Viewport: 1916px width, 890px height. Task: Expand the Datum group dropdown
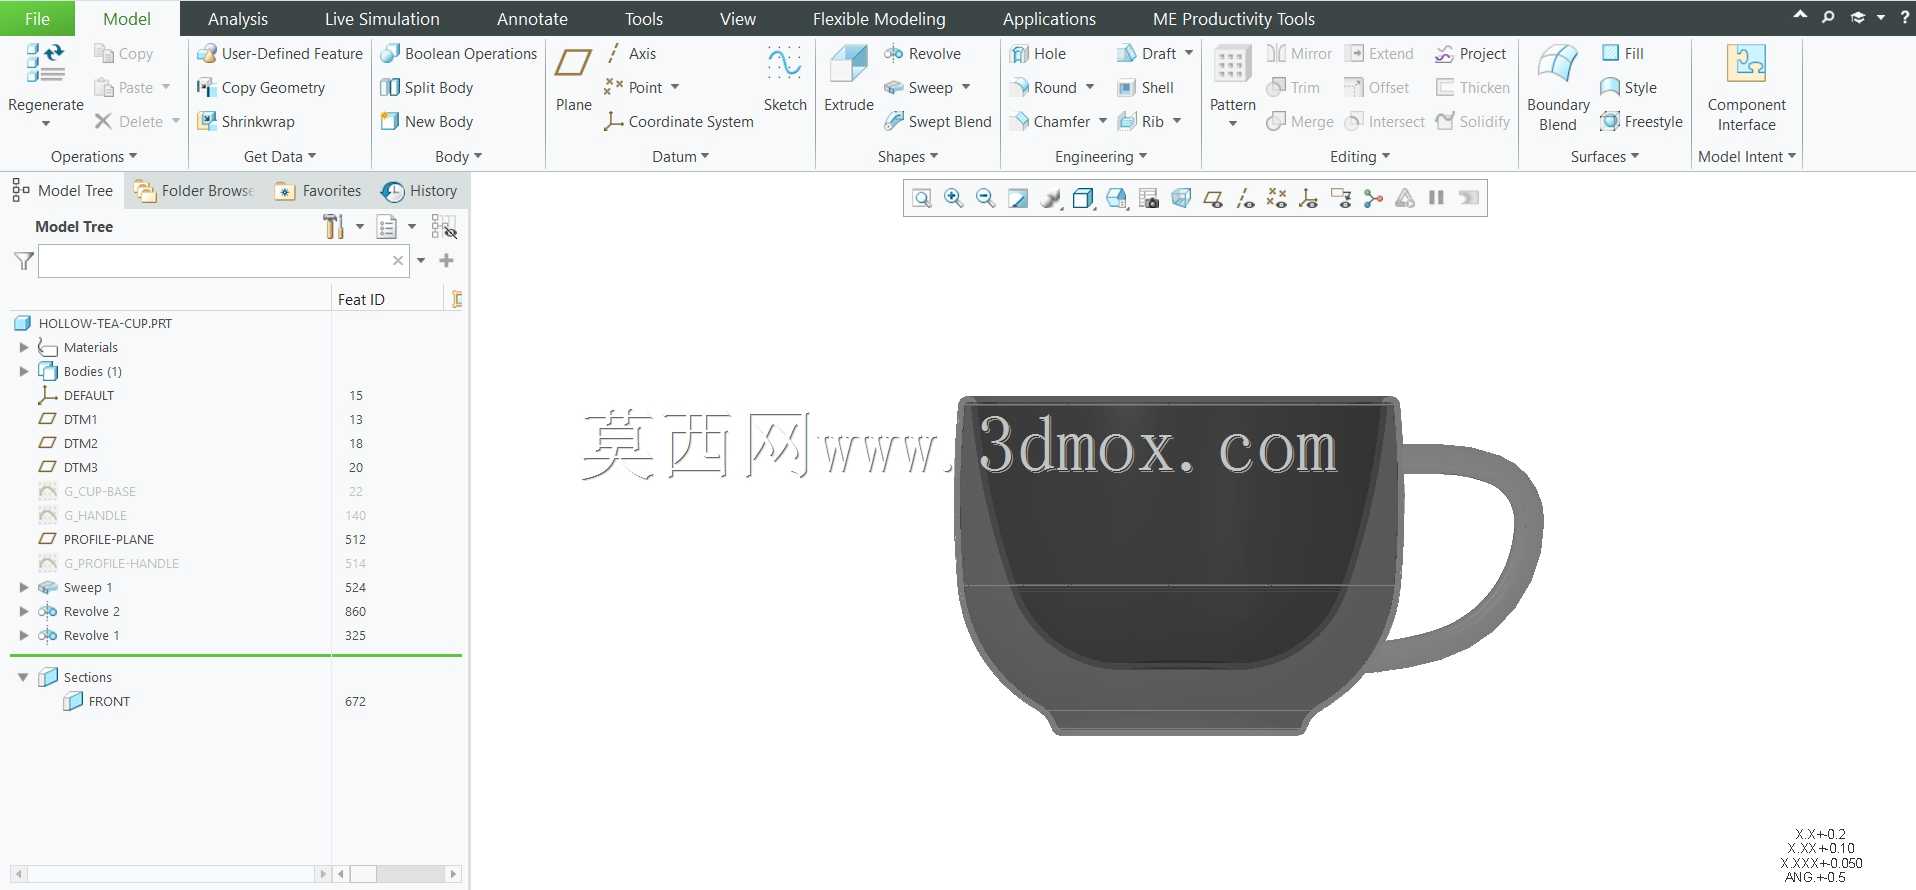[x=680, y=157]
